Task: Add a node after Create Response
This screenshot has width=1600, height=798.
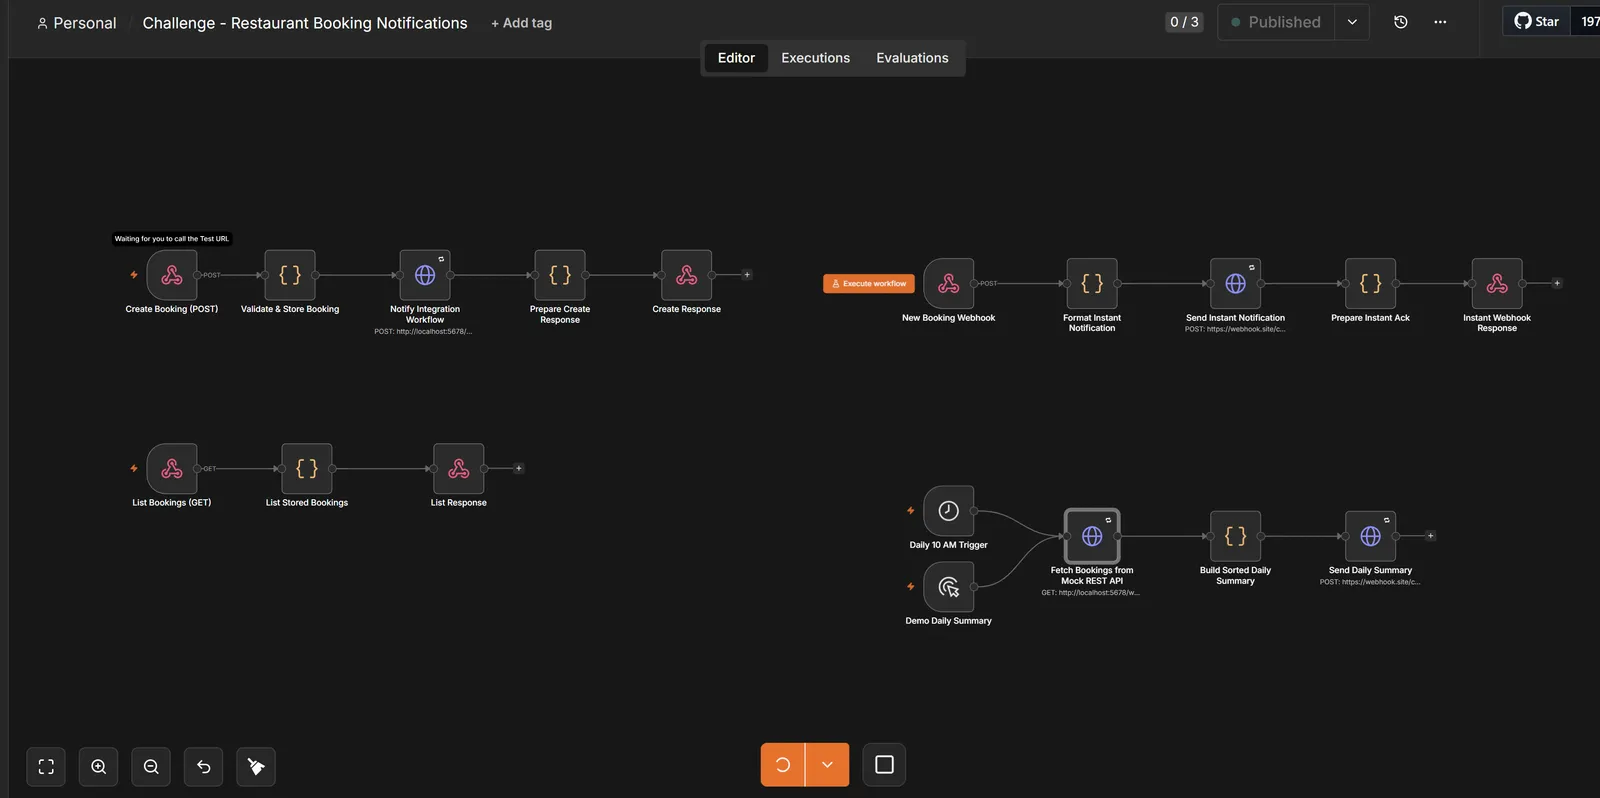Action: tap(747, 275)
